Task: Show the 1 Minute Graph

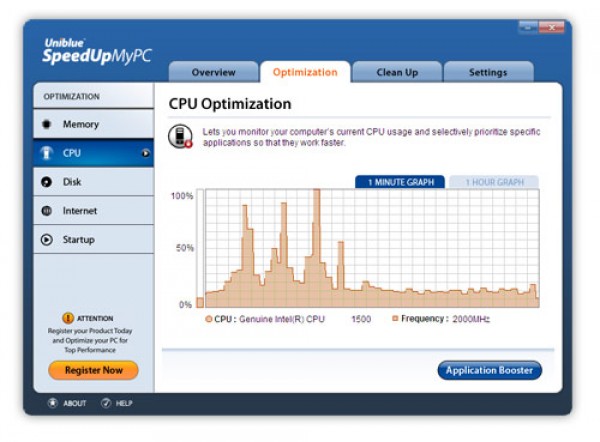Action: pyautogui.click(x=400, y=182)
